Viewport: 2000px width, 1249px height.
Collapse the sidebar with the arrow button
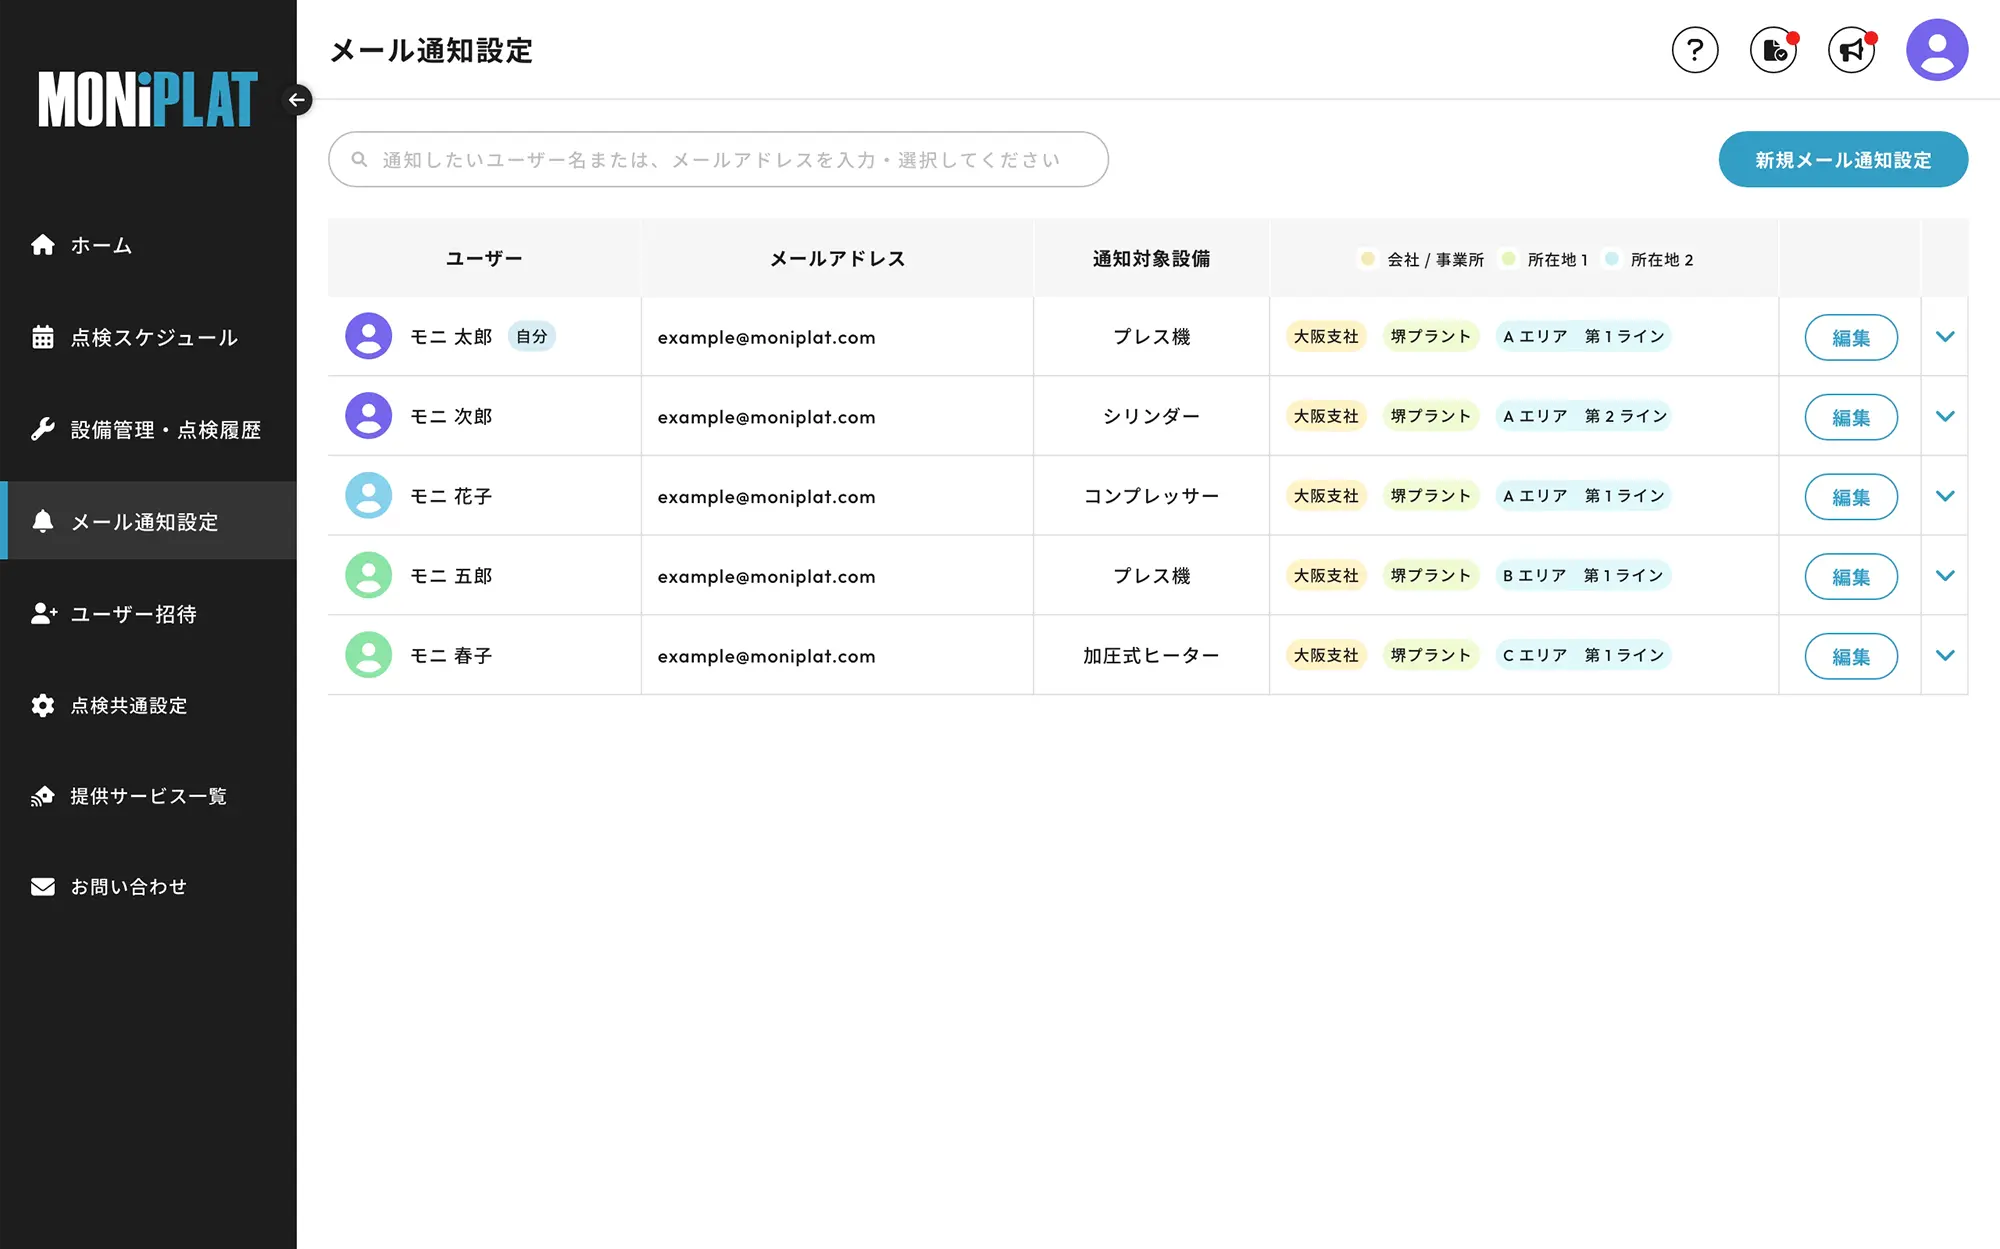296,100
